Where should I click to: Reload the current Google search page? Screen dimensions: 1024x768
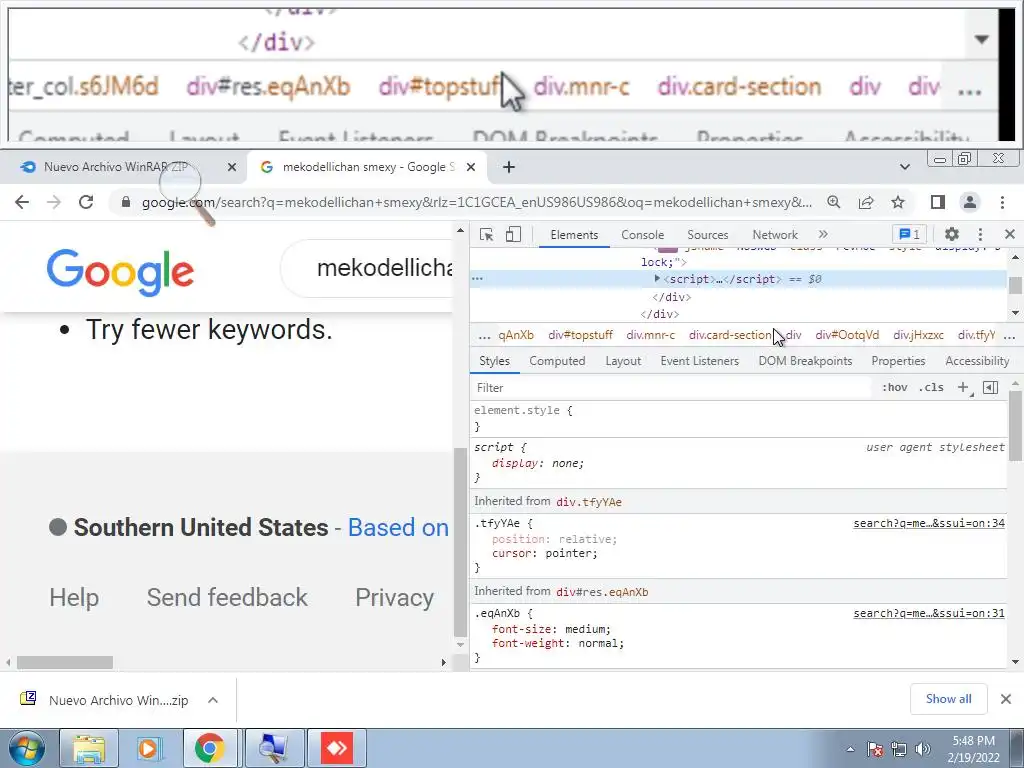[x=86, y=202]
